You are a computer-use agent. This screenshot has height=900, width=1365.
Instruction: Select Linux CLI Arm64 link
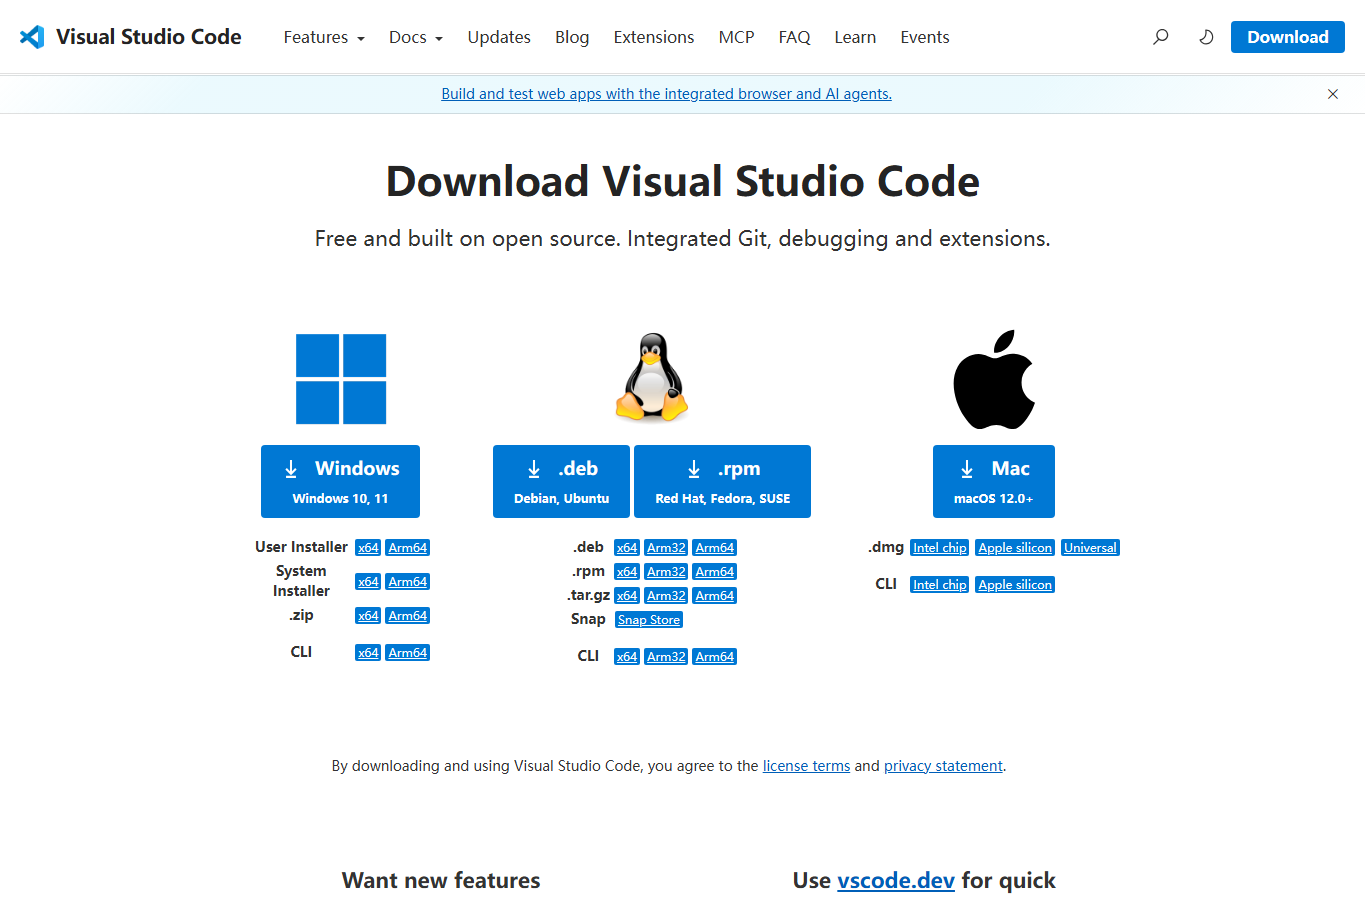[x=715, y=657]
